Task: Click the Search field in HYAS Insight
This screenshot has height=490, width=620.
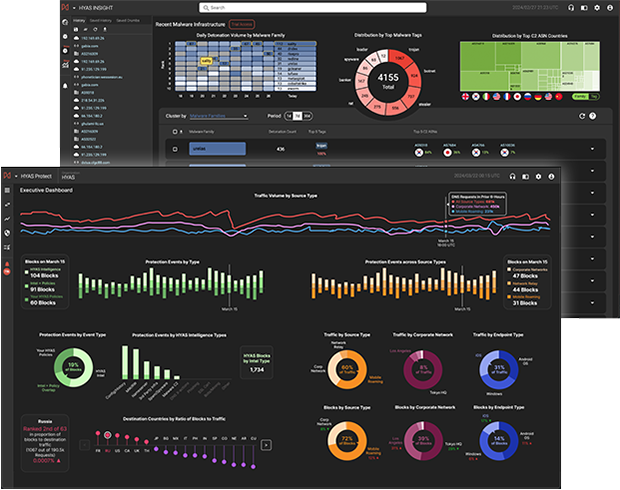Action: click(x=313, y=8)
